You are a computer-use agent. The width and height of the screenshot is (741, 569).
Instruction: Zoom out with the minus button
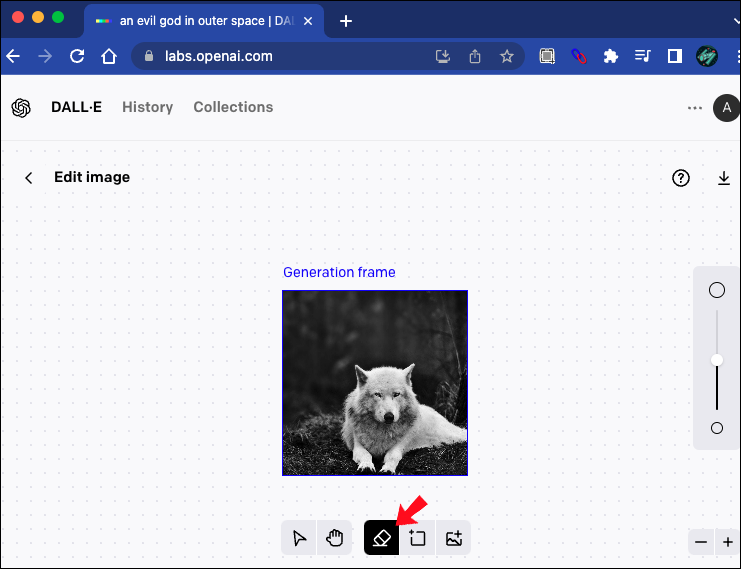tap(701, 542)
